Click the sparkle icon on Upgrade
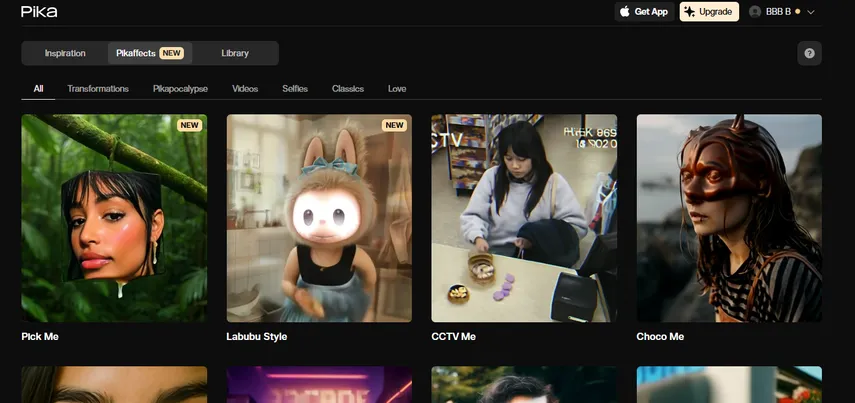Screen dimensions: 855x403 click(x=690, y=12)
